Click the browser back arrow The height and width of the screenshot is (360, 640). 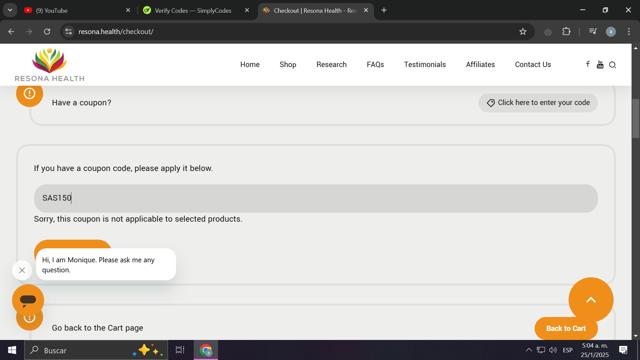pos(11,31)
